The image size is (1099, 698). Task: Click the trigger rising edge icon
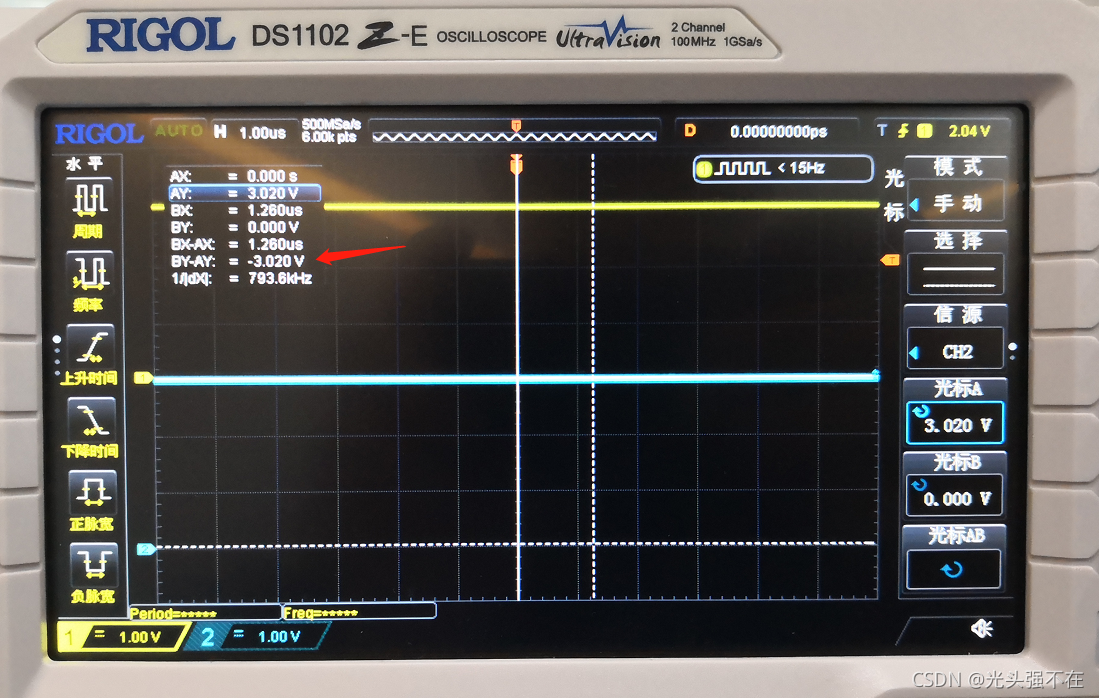[x=903, y=130]
